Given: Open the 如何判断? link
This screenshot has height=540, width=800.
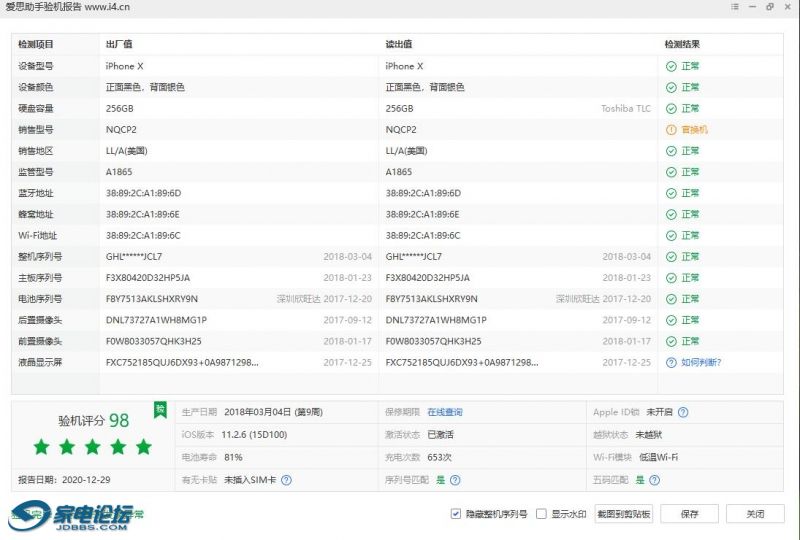Looking at the screenshot, I should (x=701, y=363).
